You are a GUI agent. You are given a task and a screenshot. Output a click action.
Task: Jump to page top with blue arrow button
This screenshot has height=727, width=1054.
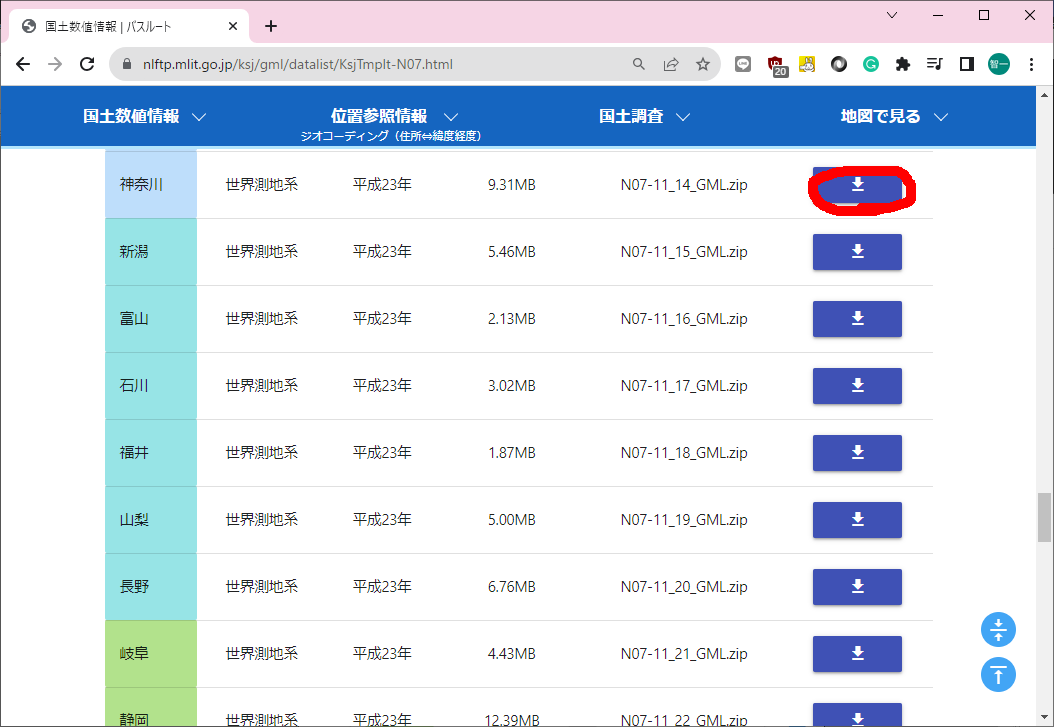[x=998, y=674]
